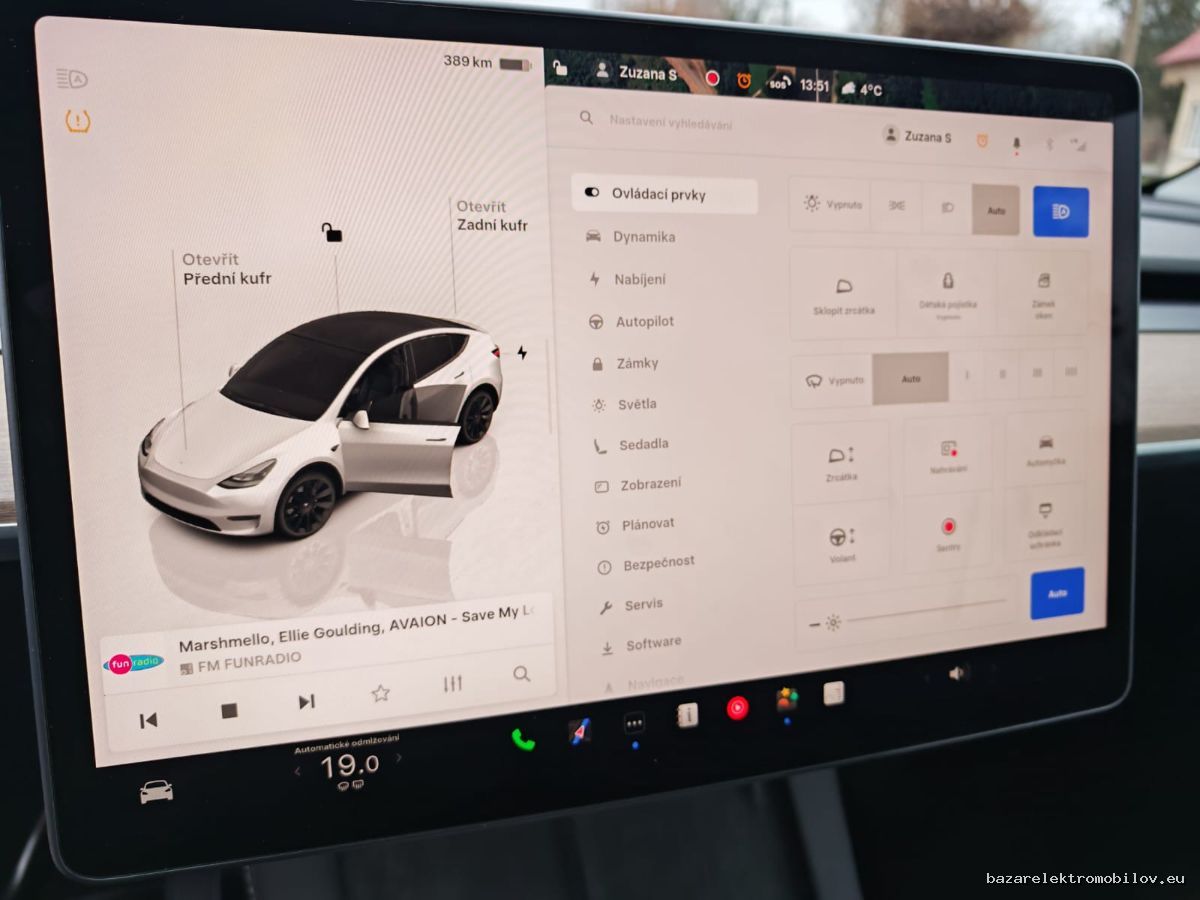Adjust the display brightness slider

(906, 613)
